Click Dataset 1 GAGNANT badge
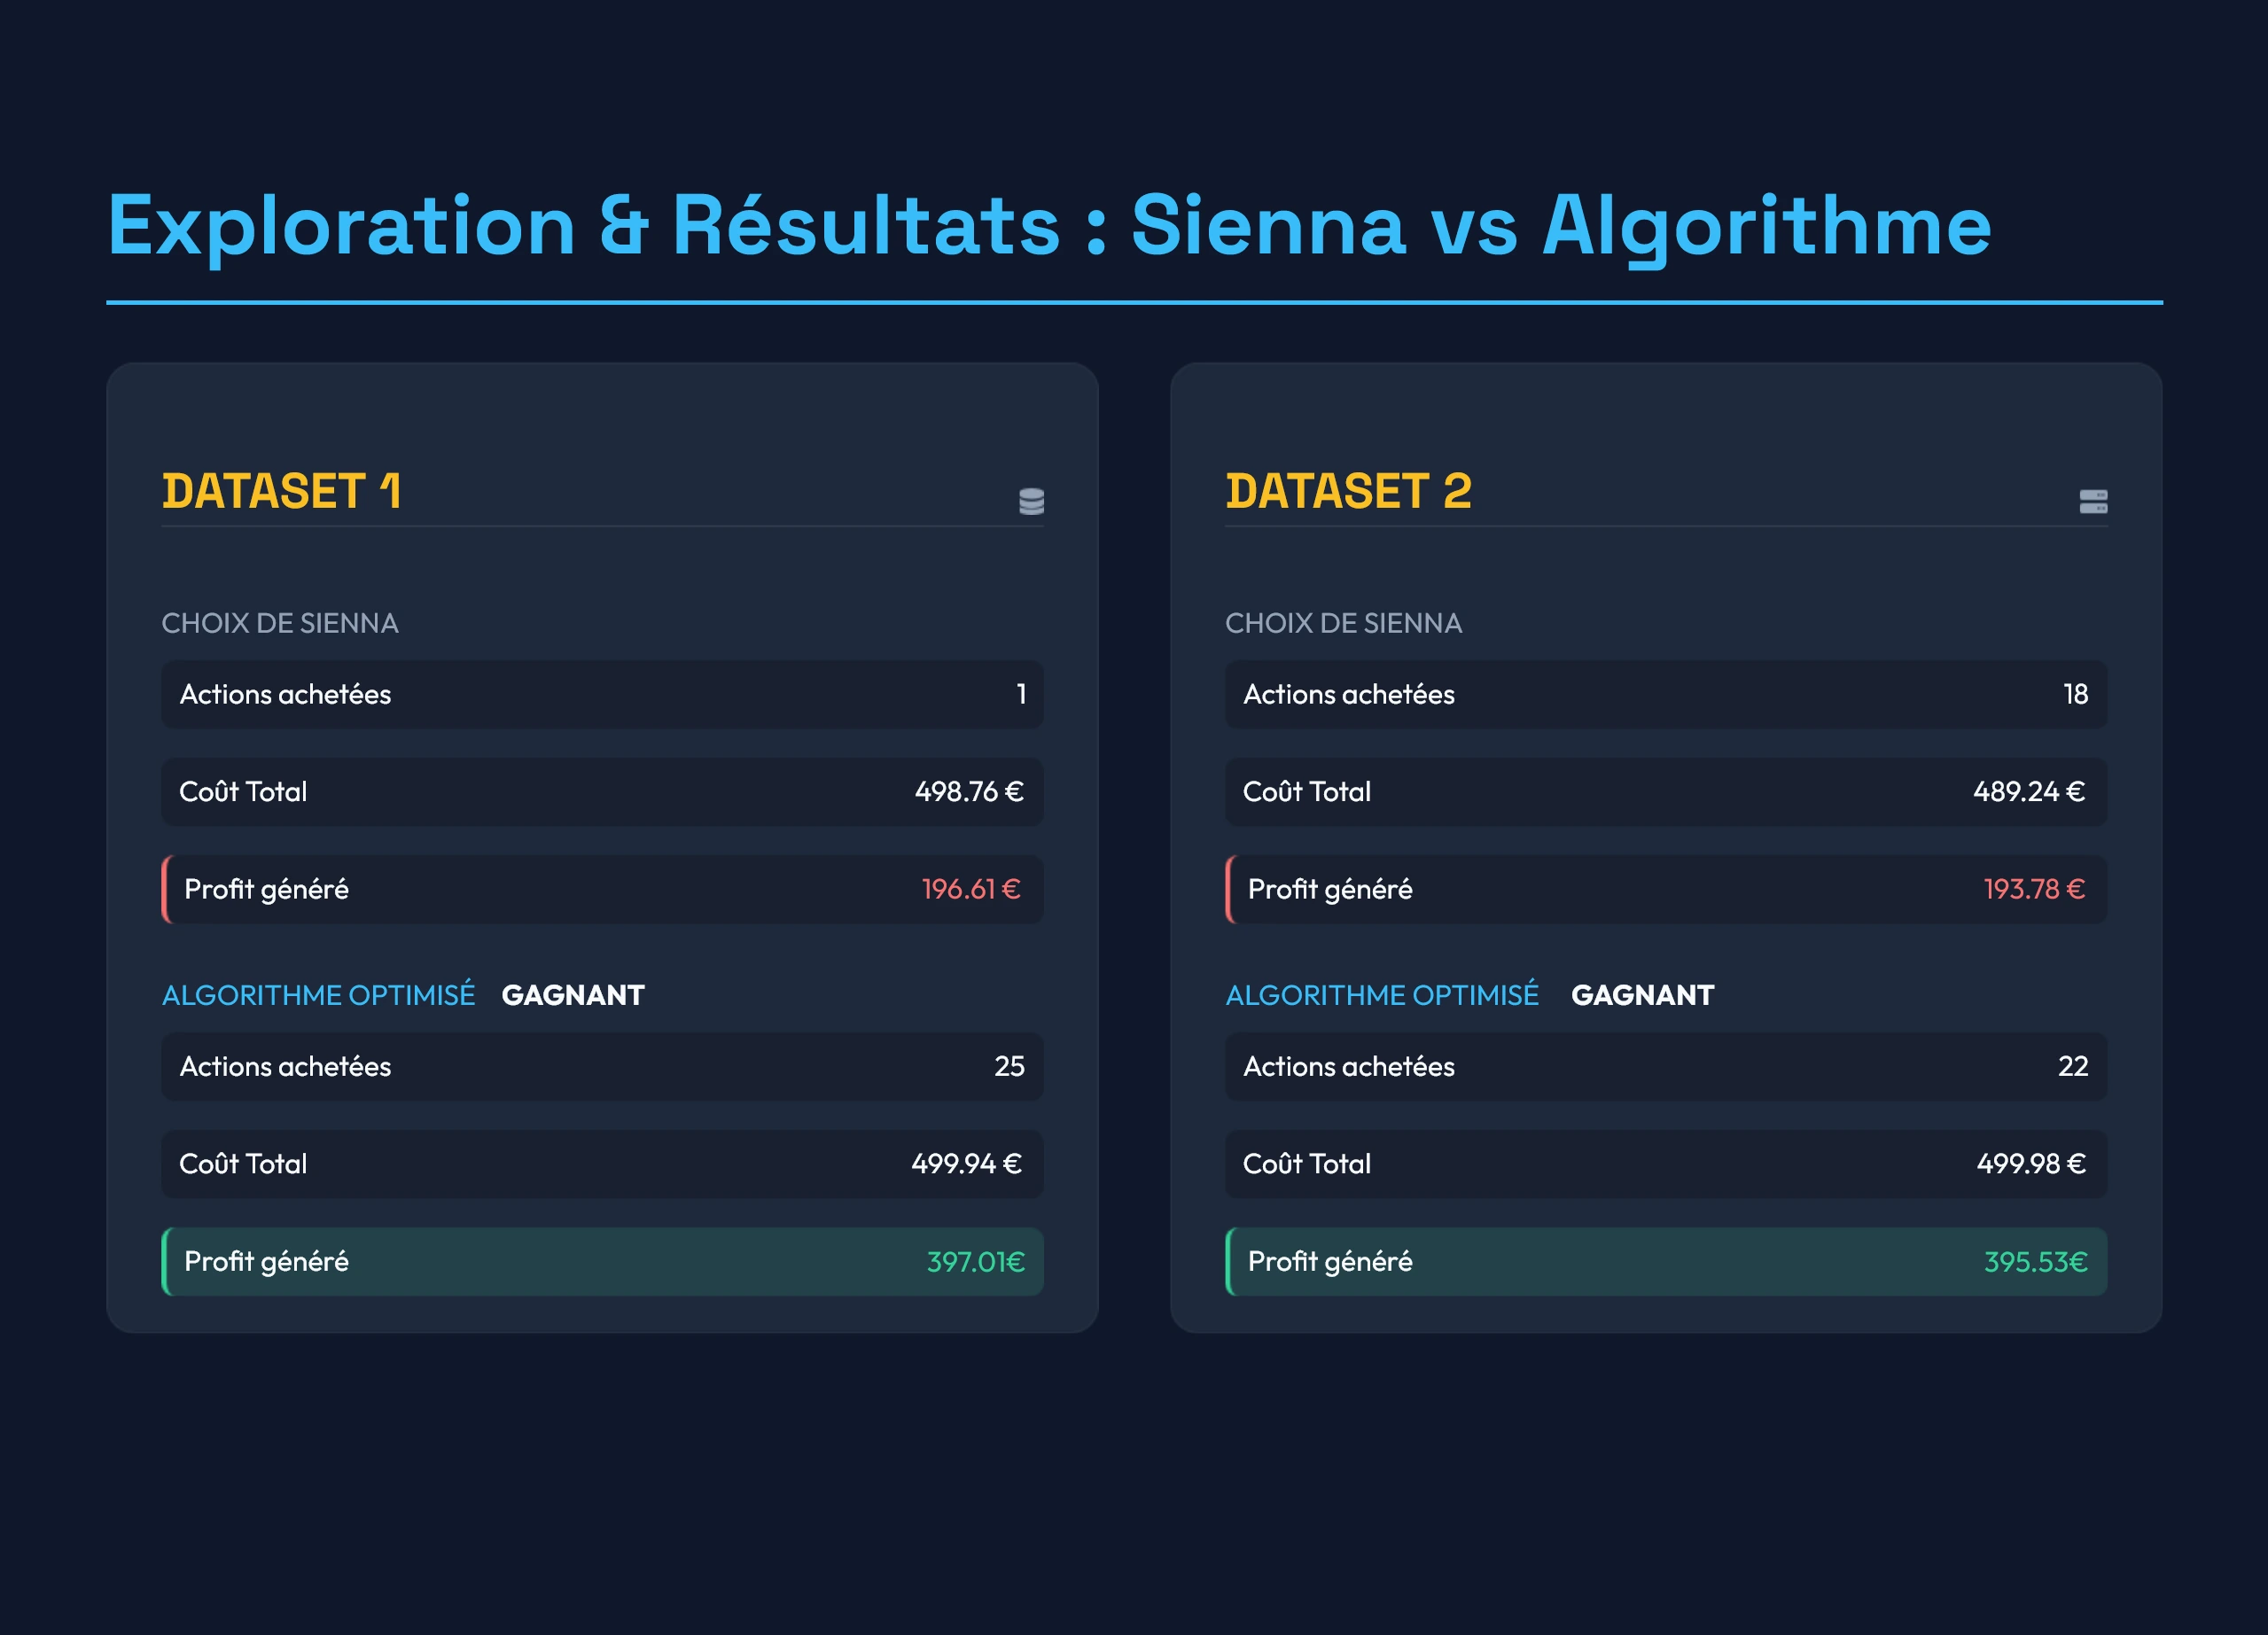This screenshot has height=1635, width=2268. (573, 995)
